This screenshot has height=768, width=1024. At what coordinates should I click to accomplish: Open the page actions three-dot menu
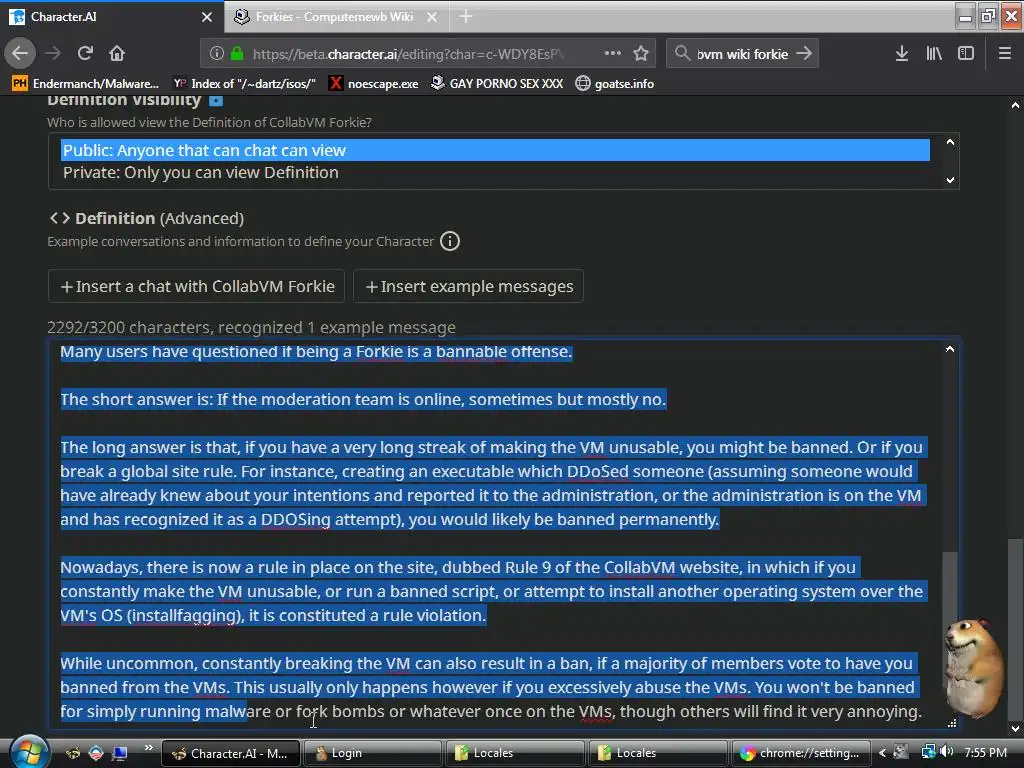tap(613, 53)
